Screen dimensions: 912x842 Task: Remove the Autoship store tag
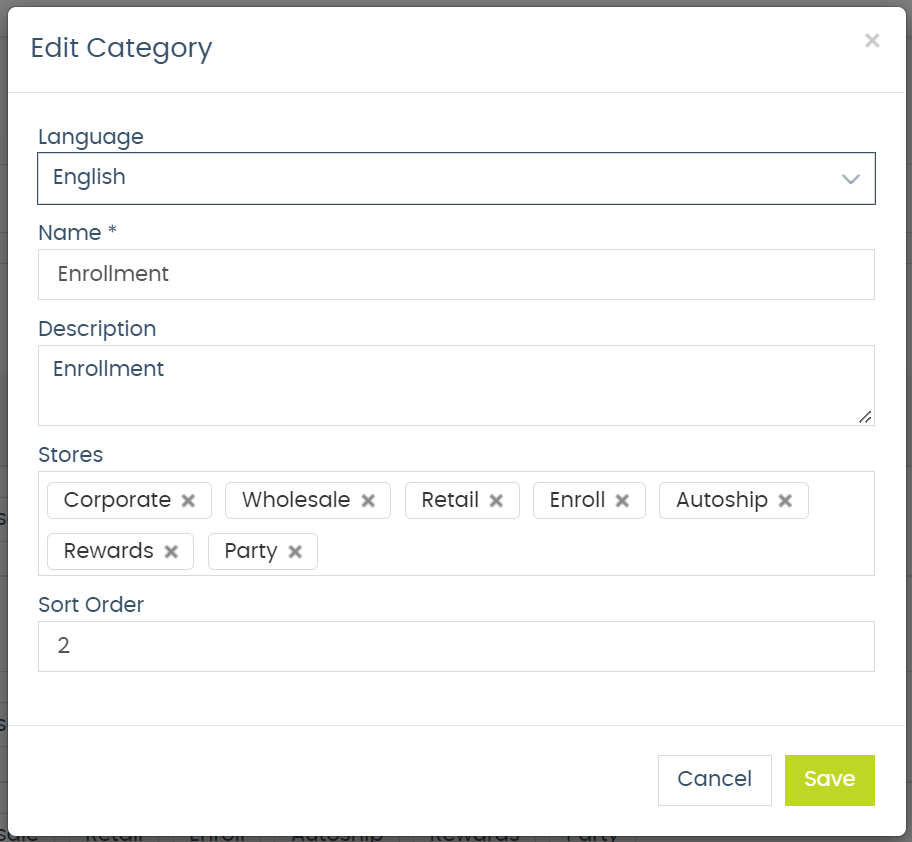785,500
